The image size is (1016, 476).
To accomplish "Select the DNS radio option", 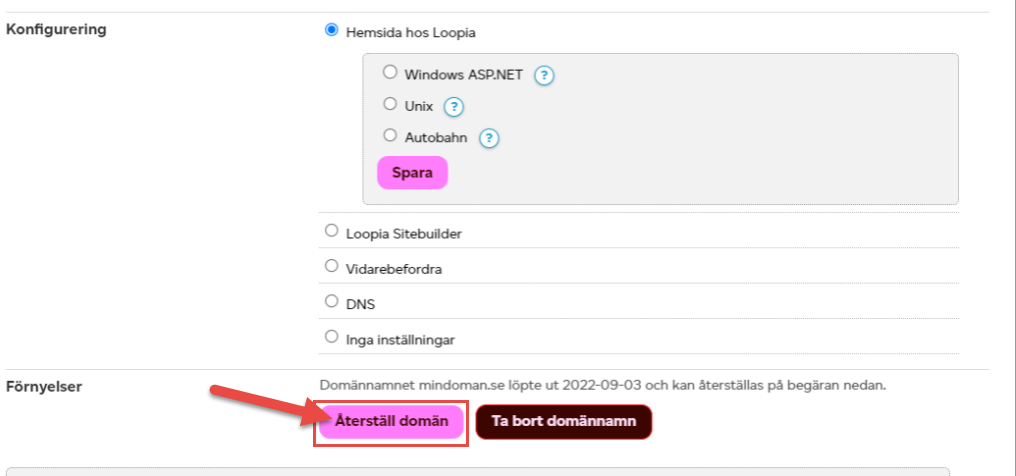I will click(332, 301).
